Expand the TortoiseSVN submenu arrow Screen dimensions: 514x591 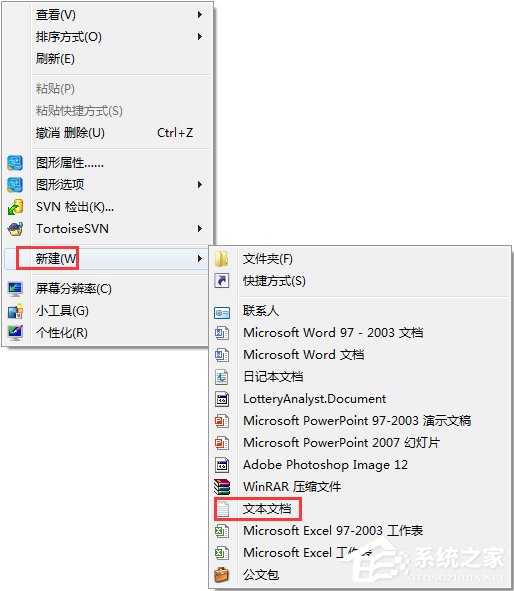point(200,229)
